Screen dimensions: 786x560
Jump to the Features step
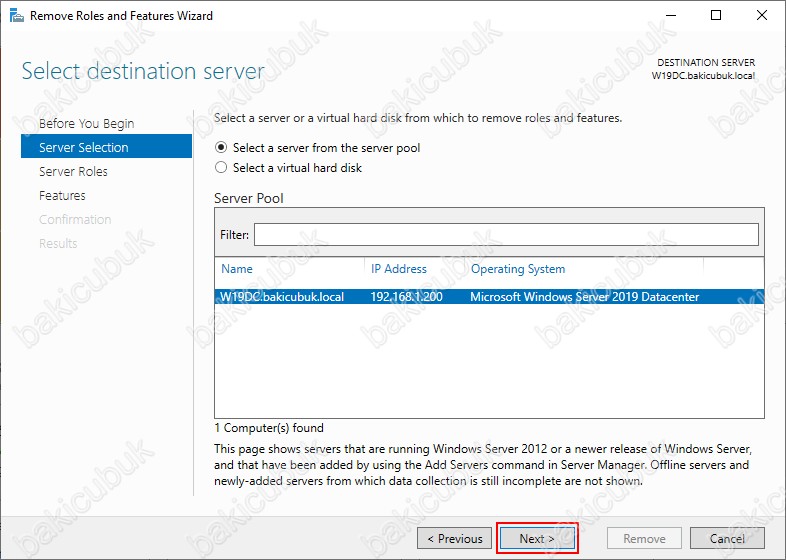pos(62,195)
